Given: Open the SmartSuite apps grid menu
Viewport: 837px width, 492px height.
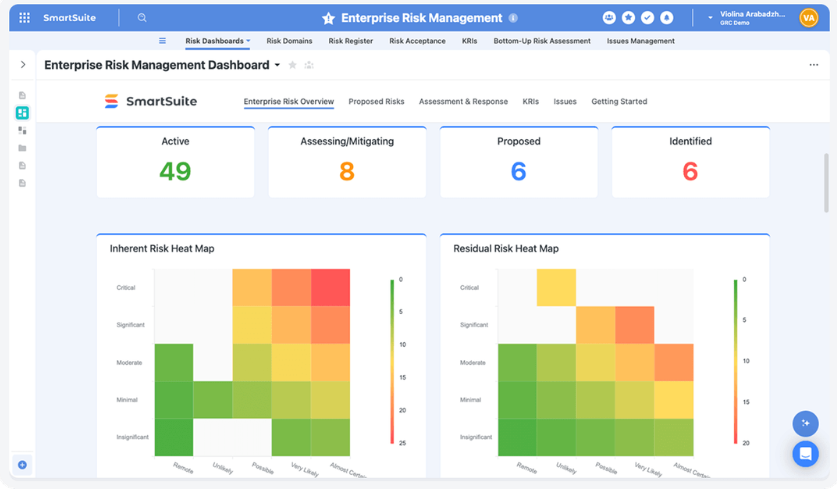Looking at the screenshot, I should click(x=25, y=18).
